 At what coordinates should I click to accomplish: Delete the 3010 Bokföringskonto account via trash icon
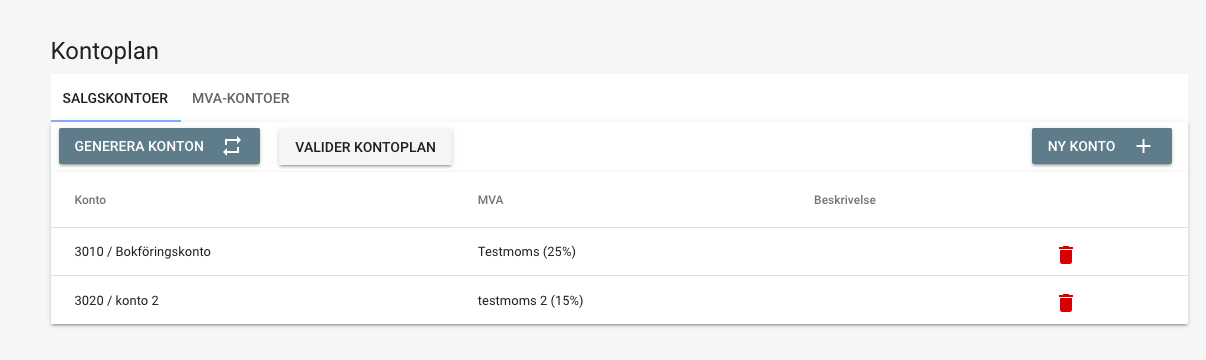pos(1066,254)
